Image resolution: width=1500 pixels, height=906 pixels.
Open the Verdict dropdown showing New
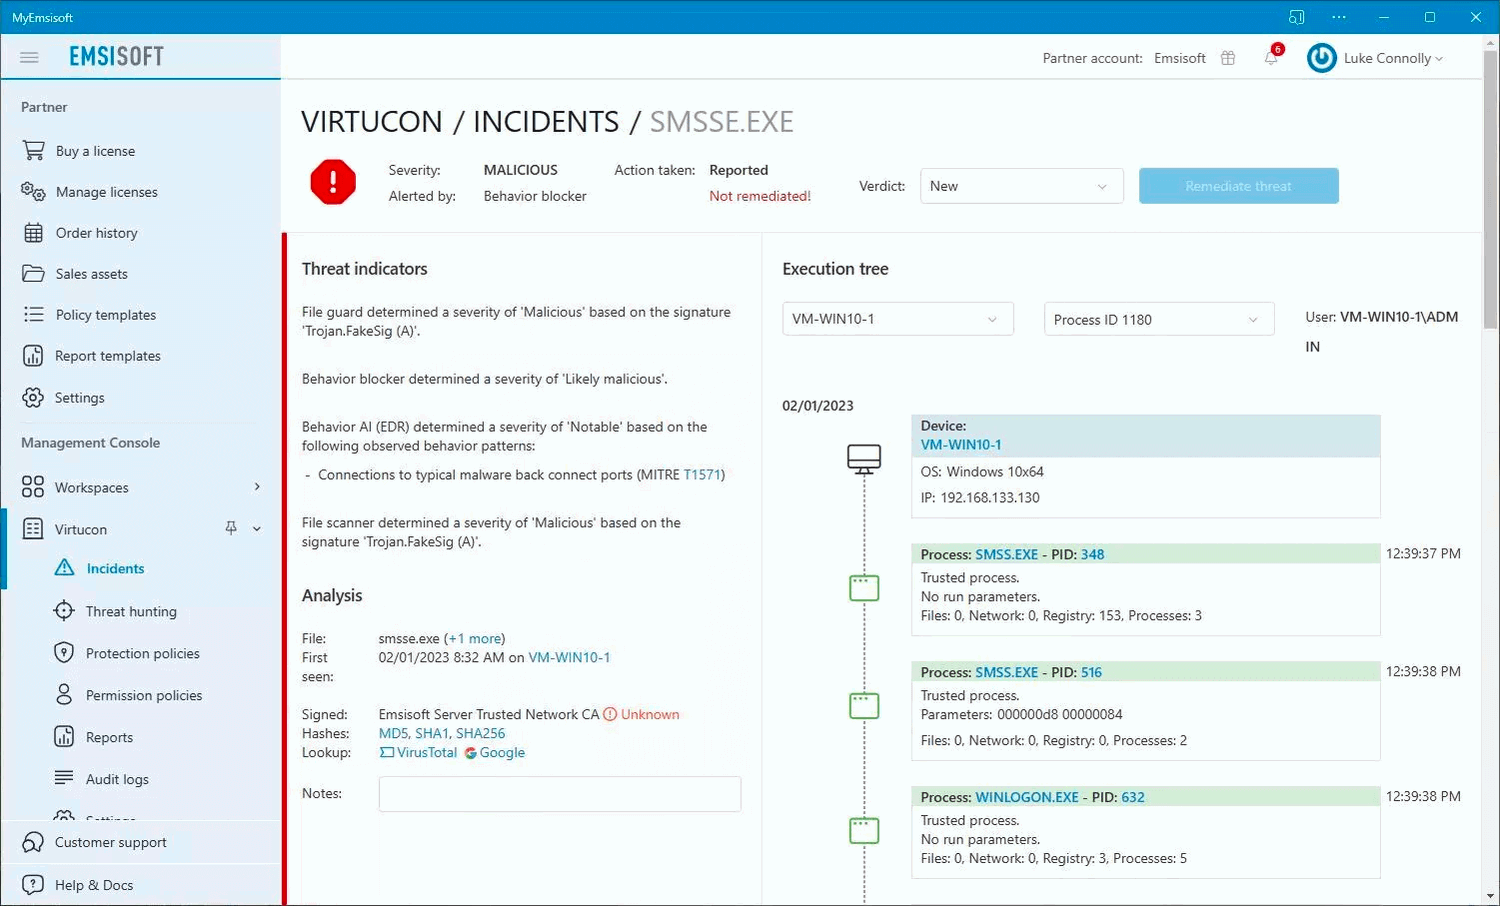(1021, 186)
